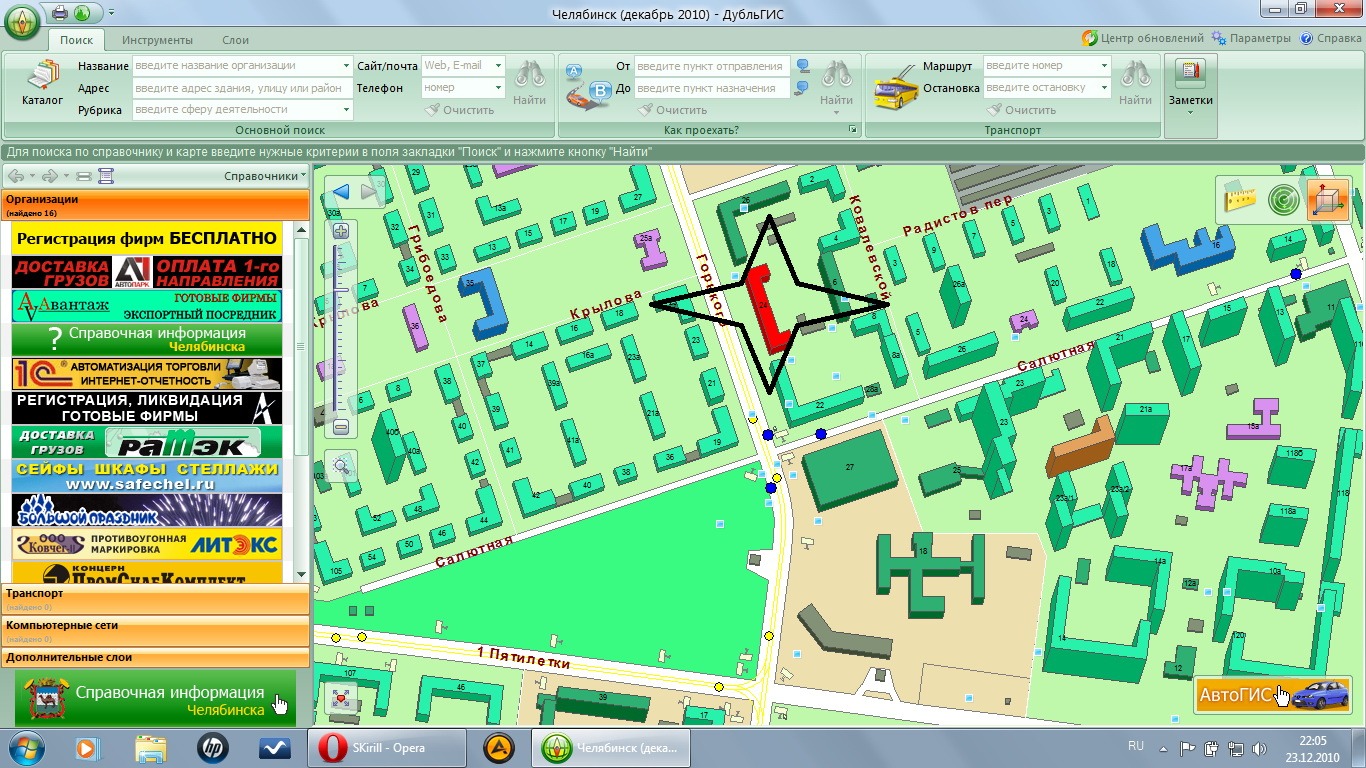The width and height of the screenshot is (1366, 768).
Task: Click the map zoom slider track
Action: [x=341, y=330]
